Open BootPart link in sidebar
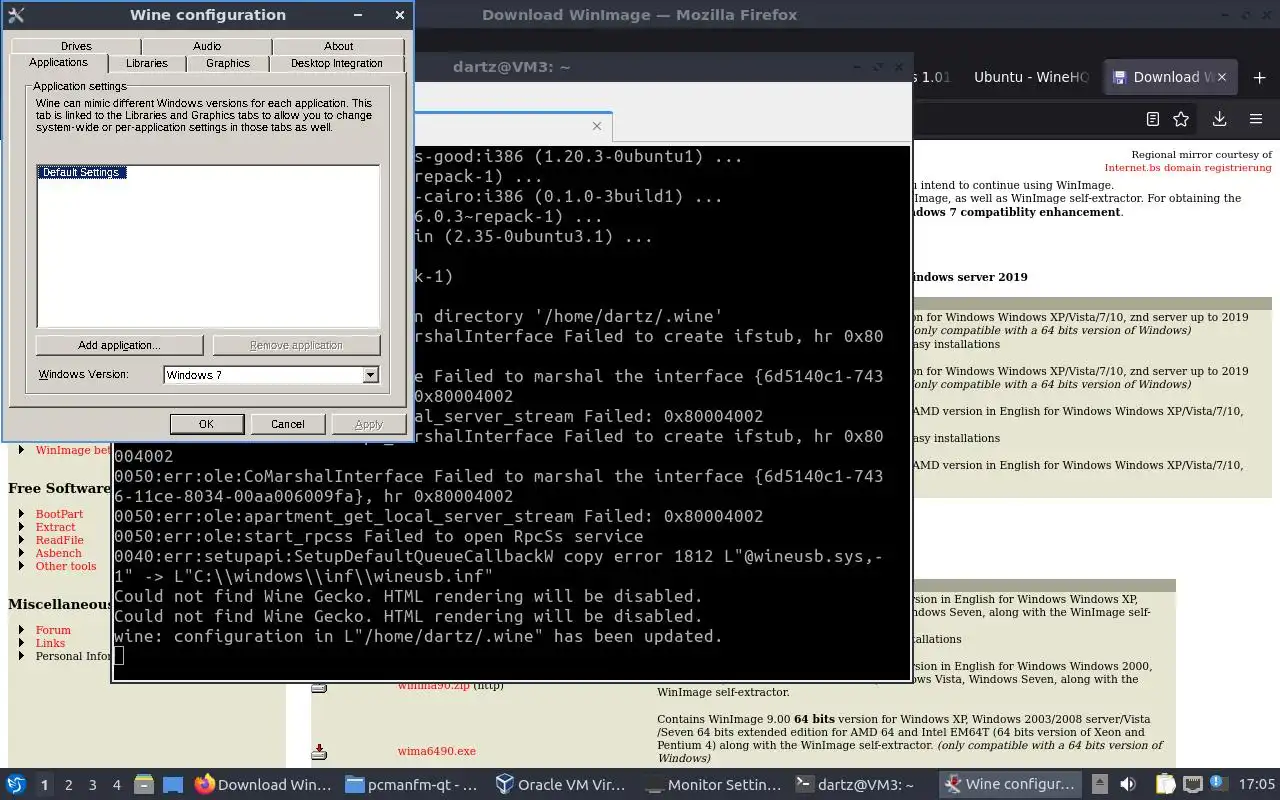Viewport: 1280px width, 800px height. (59, 514)
